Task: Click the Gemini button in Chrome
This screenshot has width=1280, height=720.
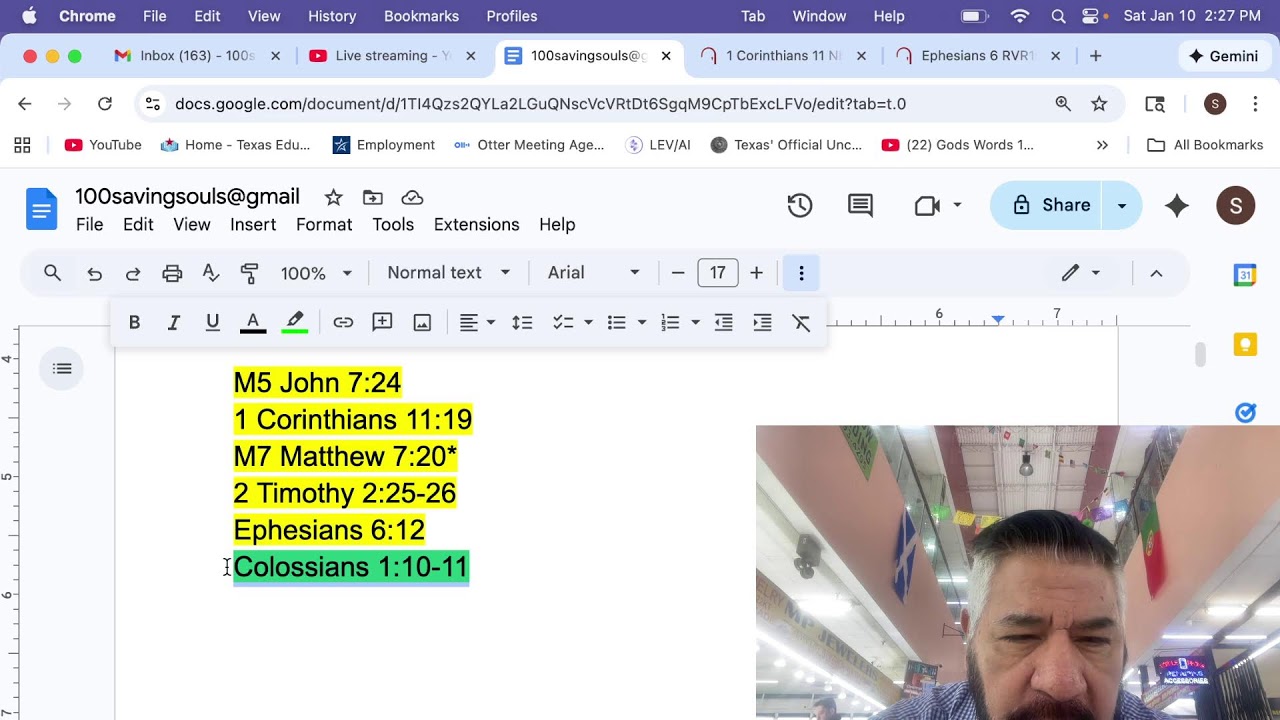Action: coord(1224,56)
